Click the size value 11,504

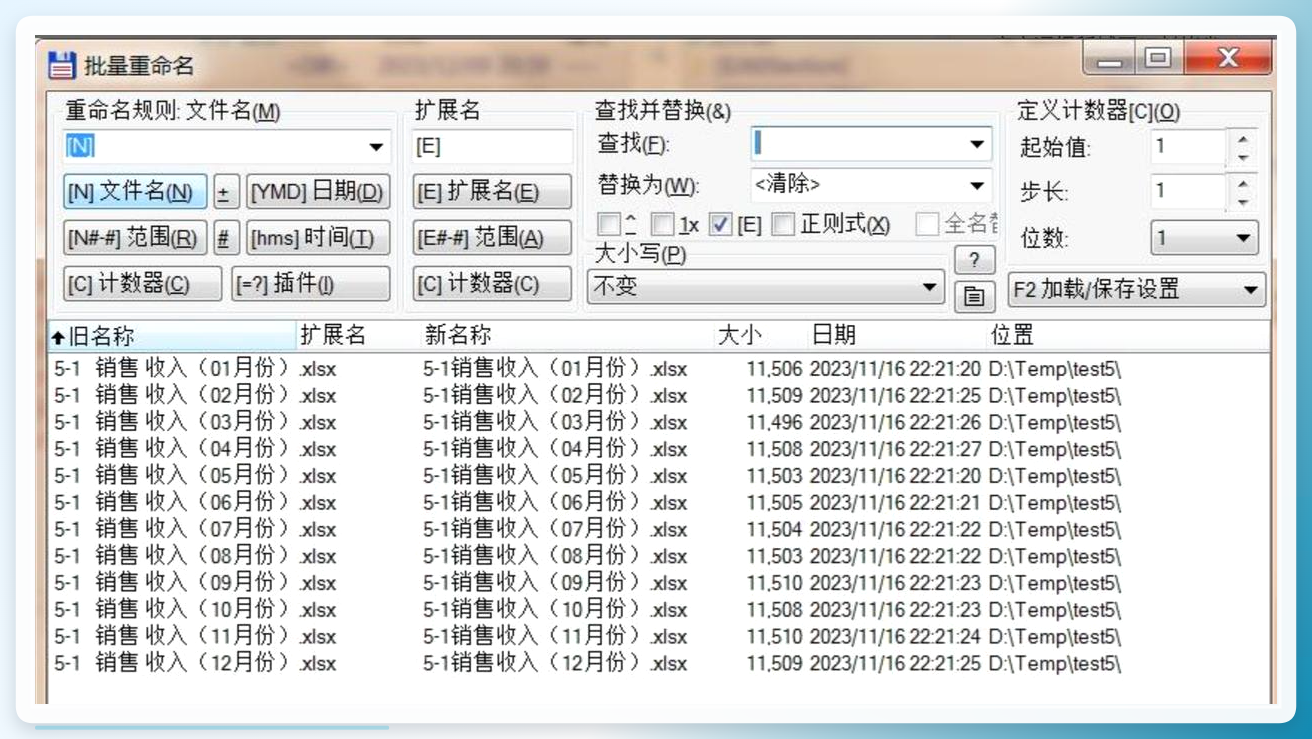click(774, 529)
